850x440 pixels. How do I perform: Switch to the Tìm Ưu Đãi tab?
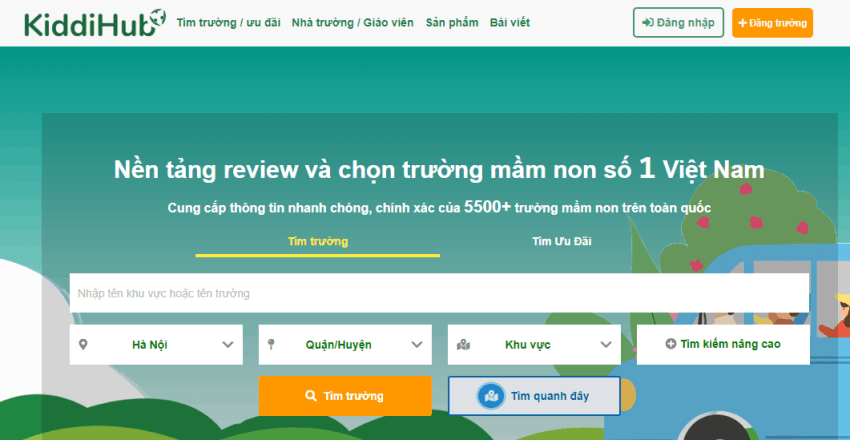tap(562, 242)
